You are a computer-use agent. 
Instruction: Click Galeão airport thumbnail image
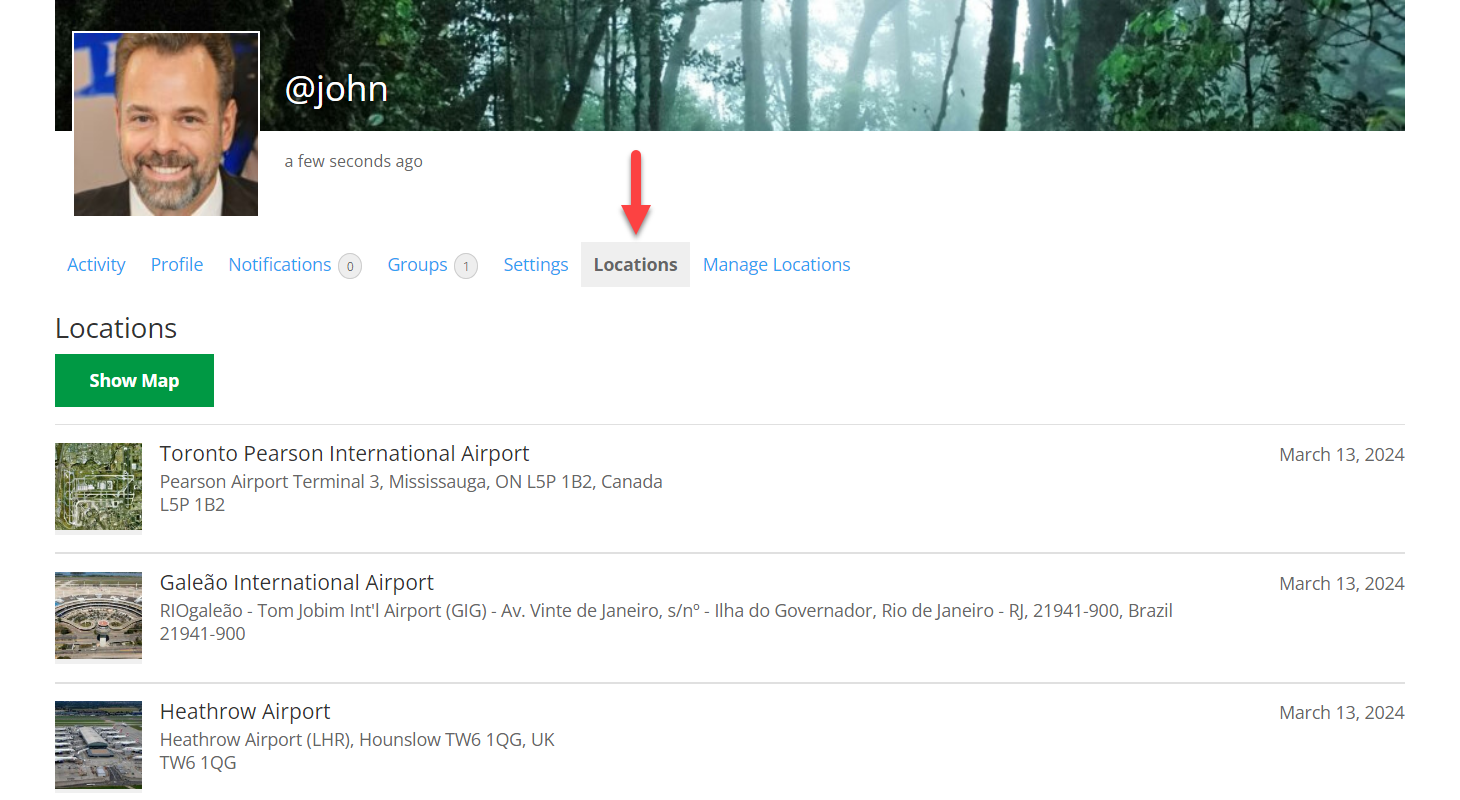98,616
